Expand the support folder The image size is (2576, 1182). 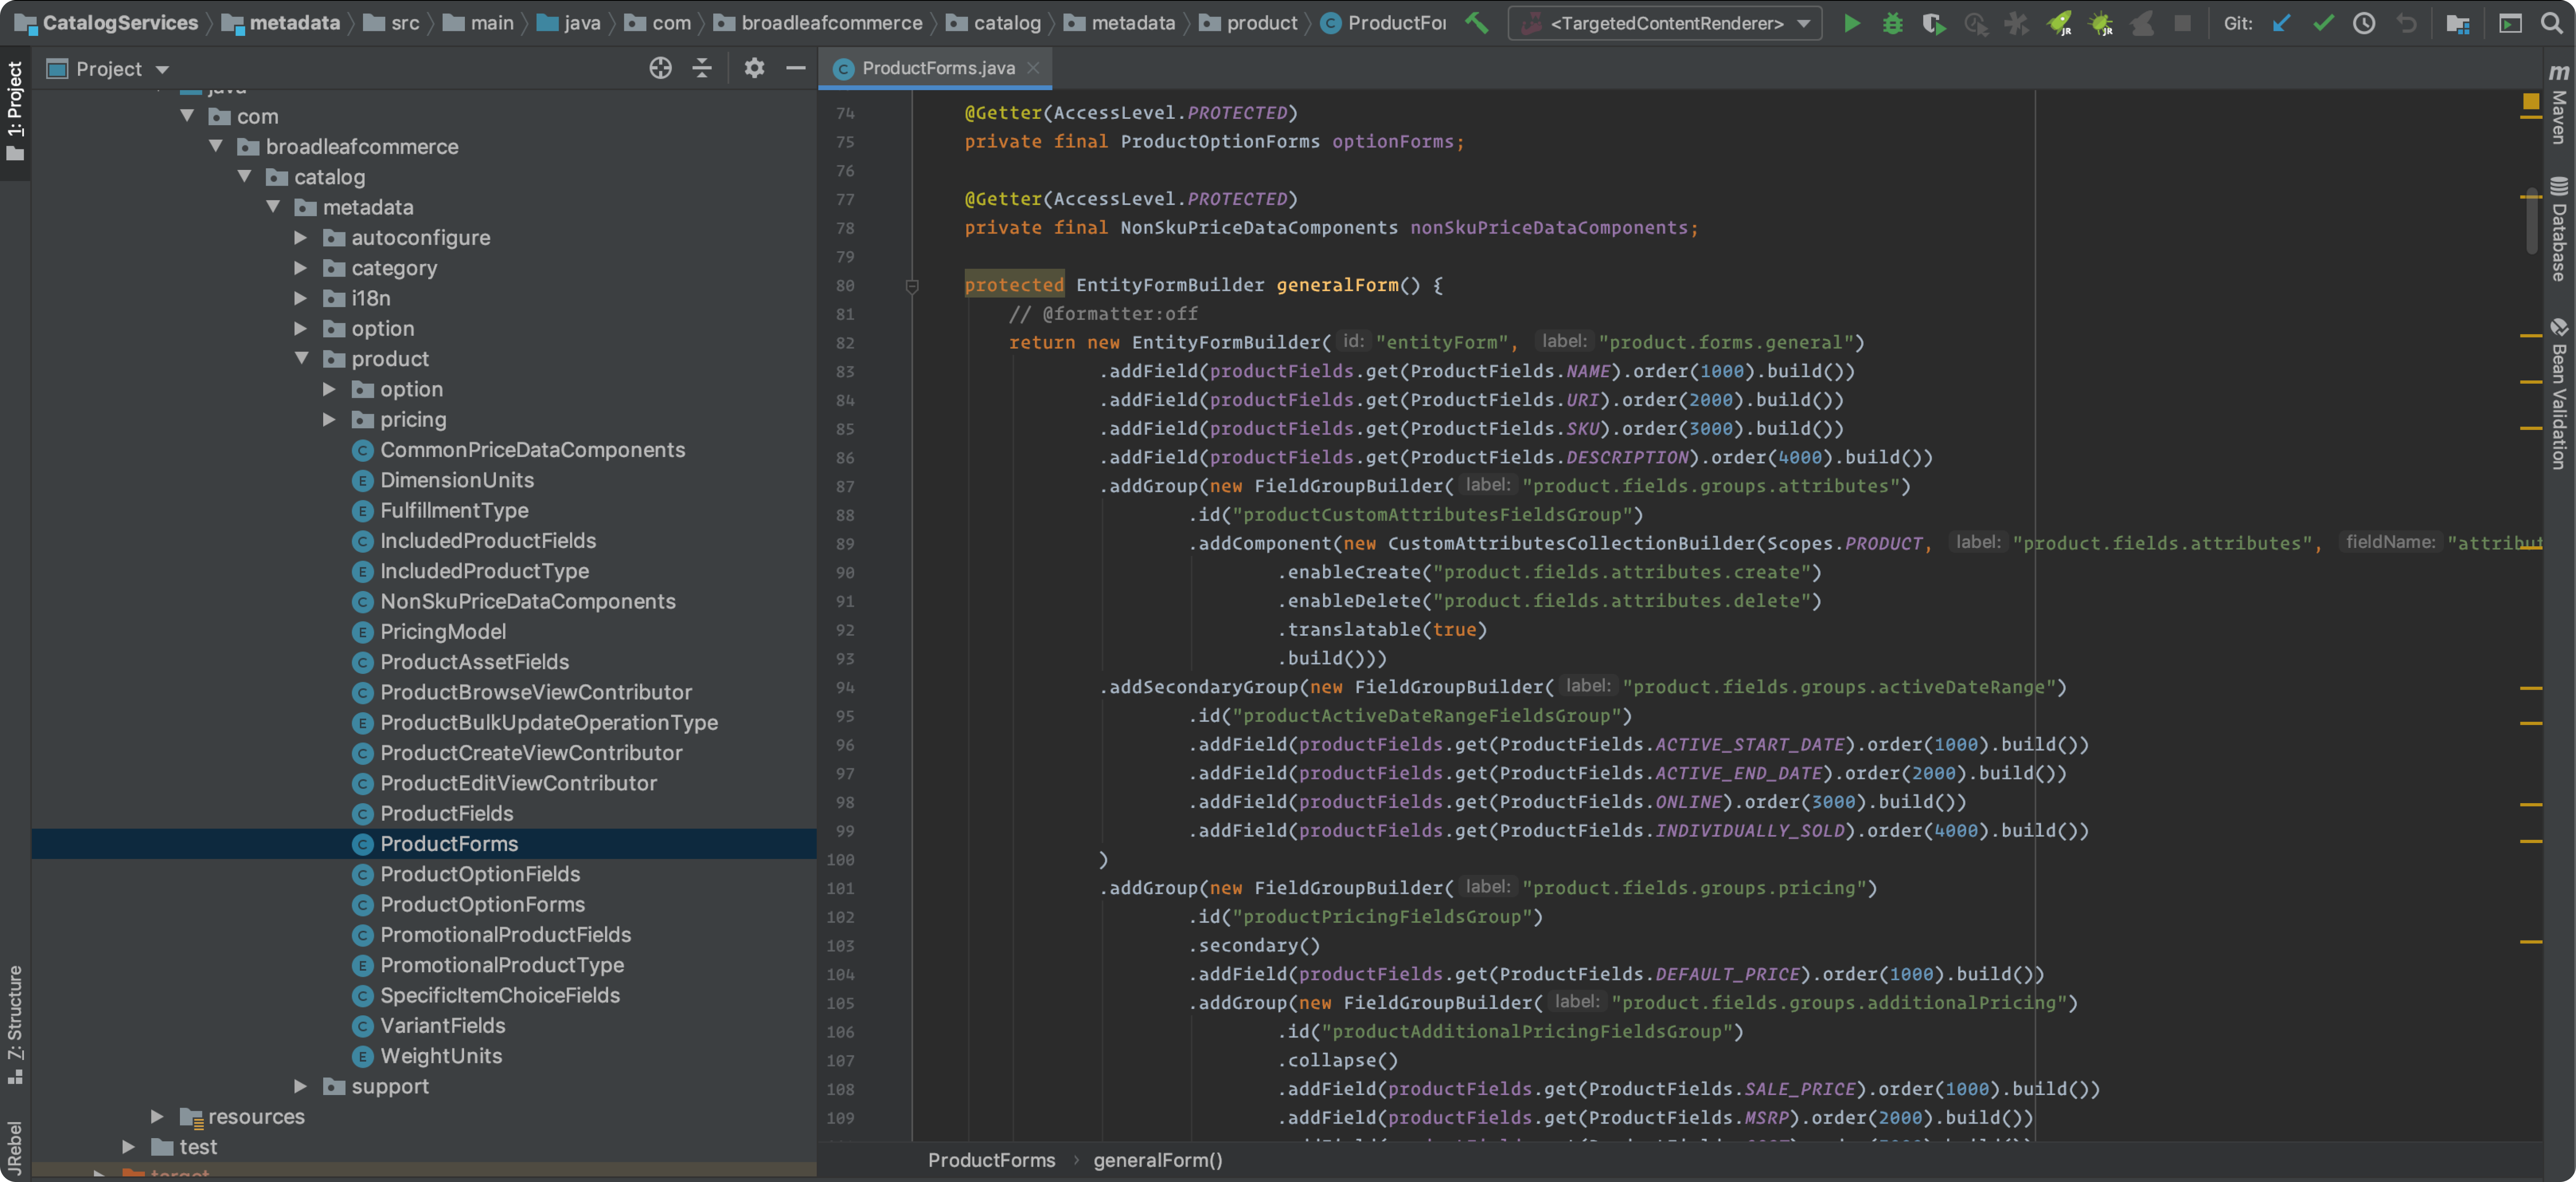click(301, 1086)
